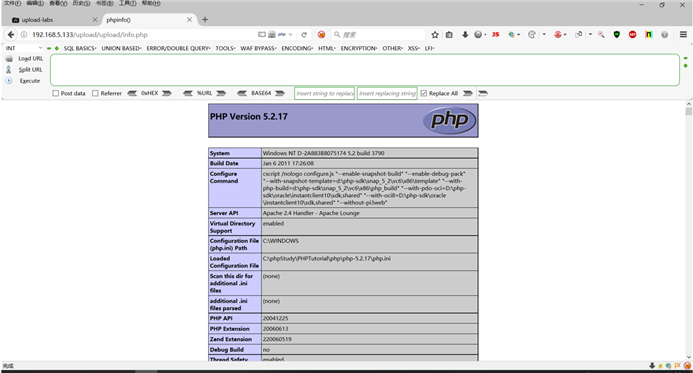This screenshot has width=693, height=373.
Task: Open the Firefox hamburger menu
Action: (683, 34)
